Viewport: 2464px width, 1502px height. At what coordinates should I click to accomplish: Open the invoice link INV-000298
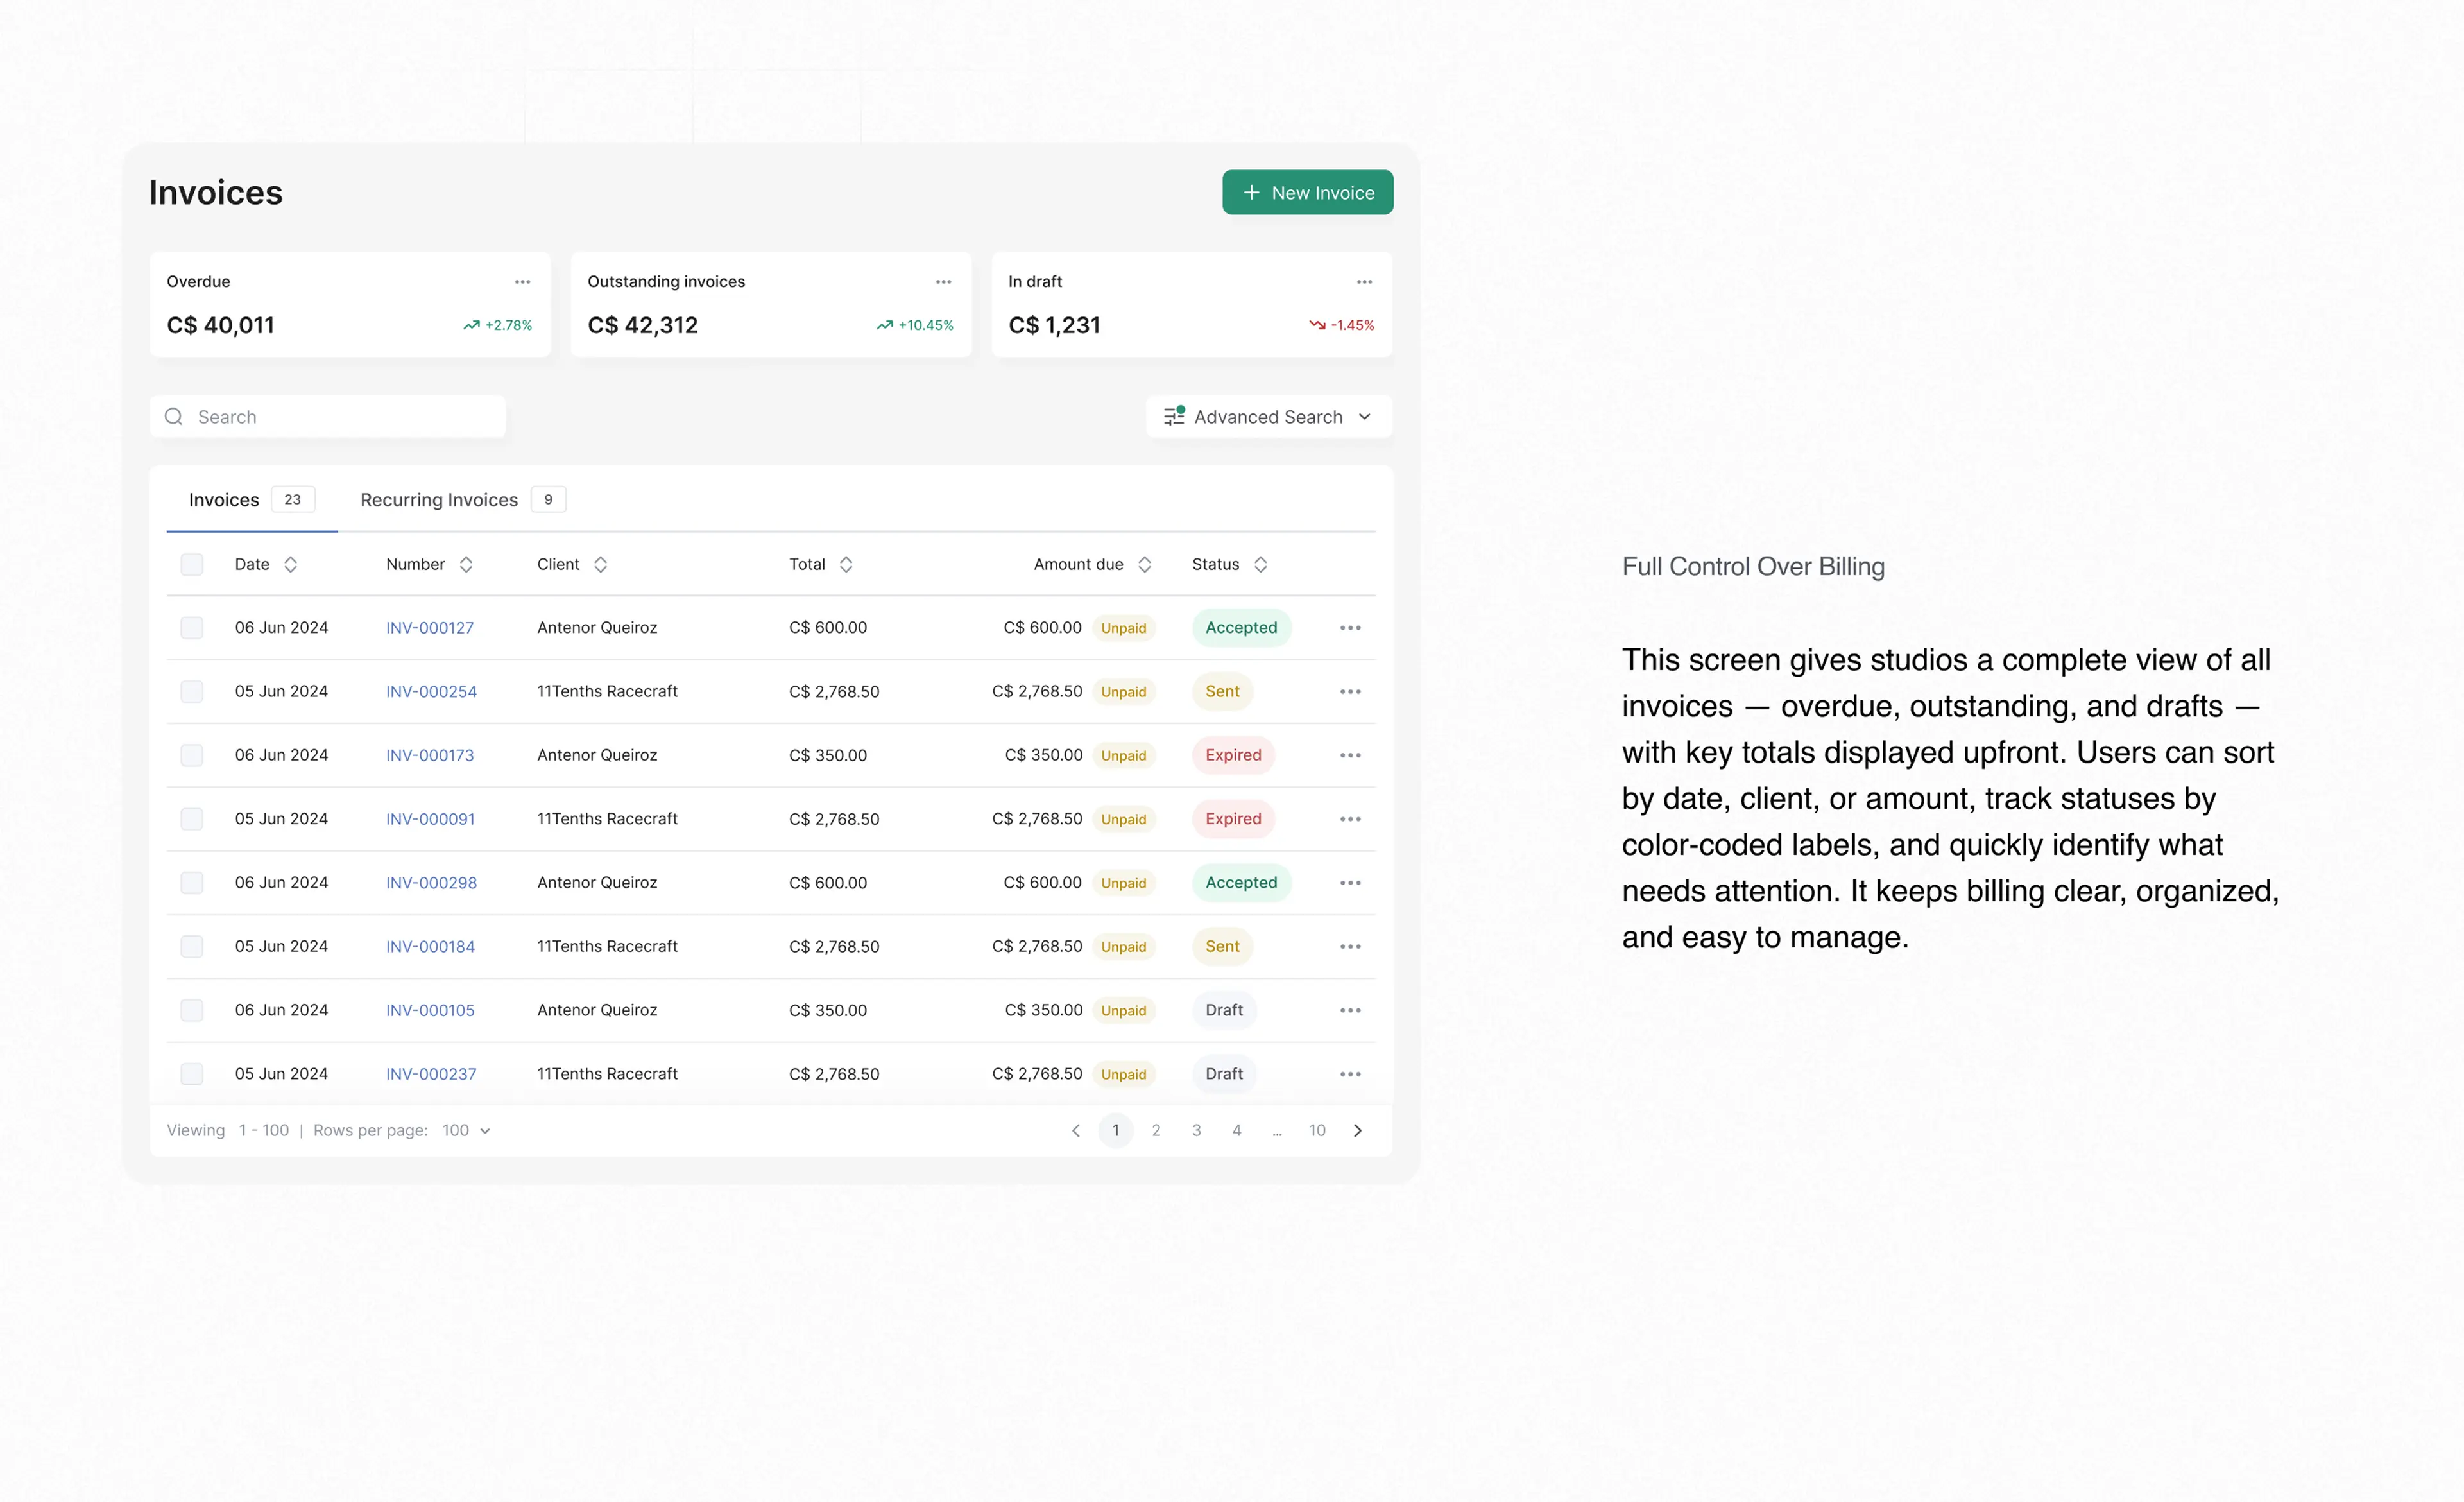431,883
